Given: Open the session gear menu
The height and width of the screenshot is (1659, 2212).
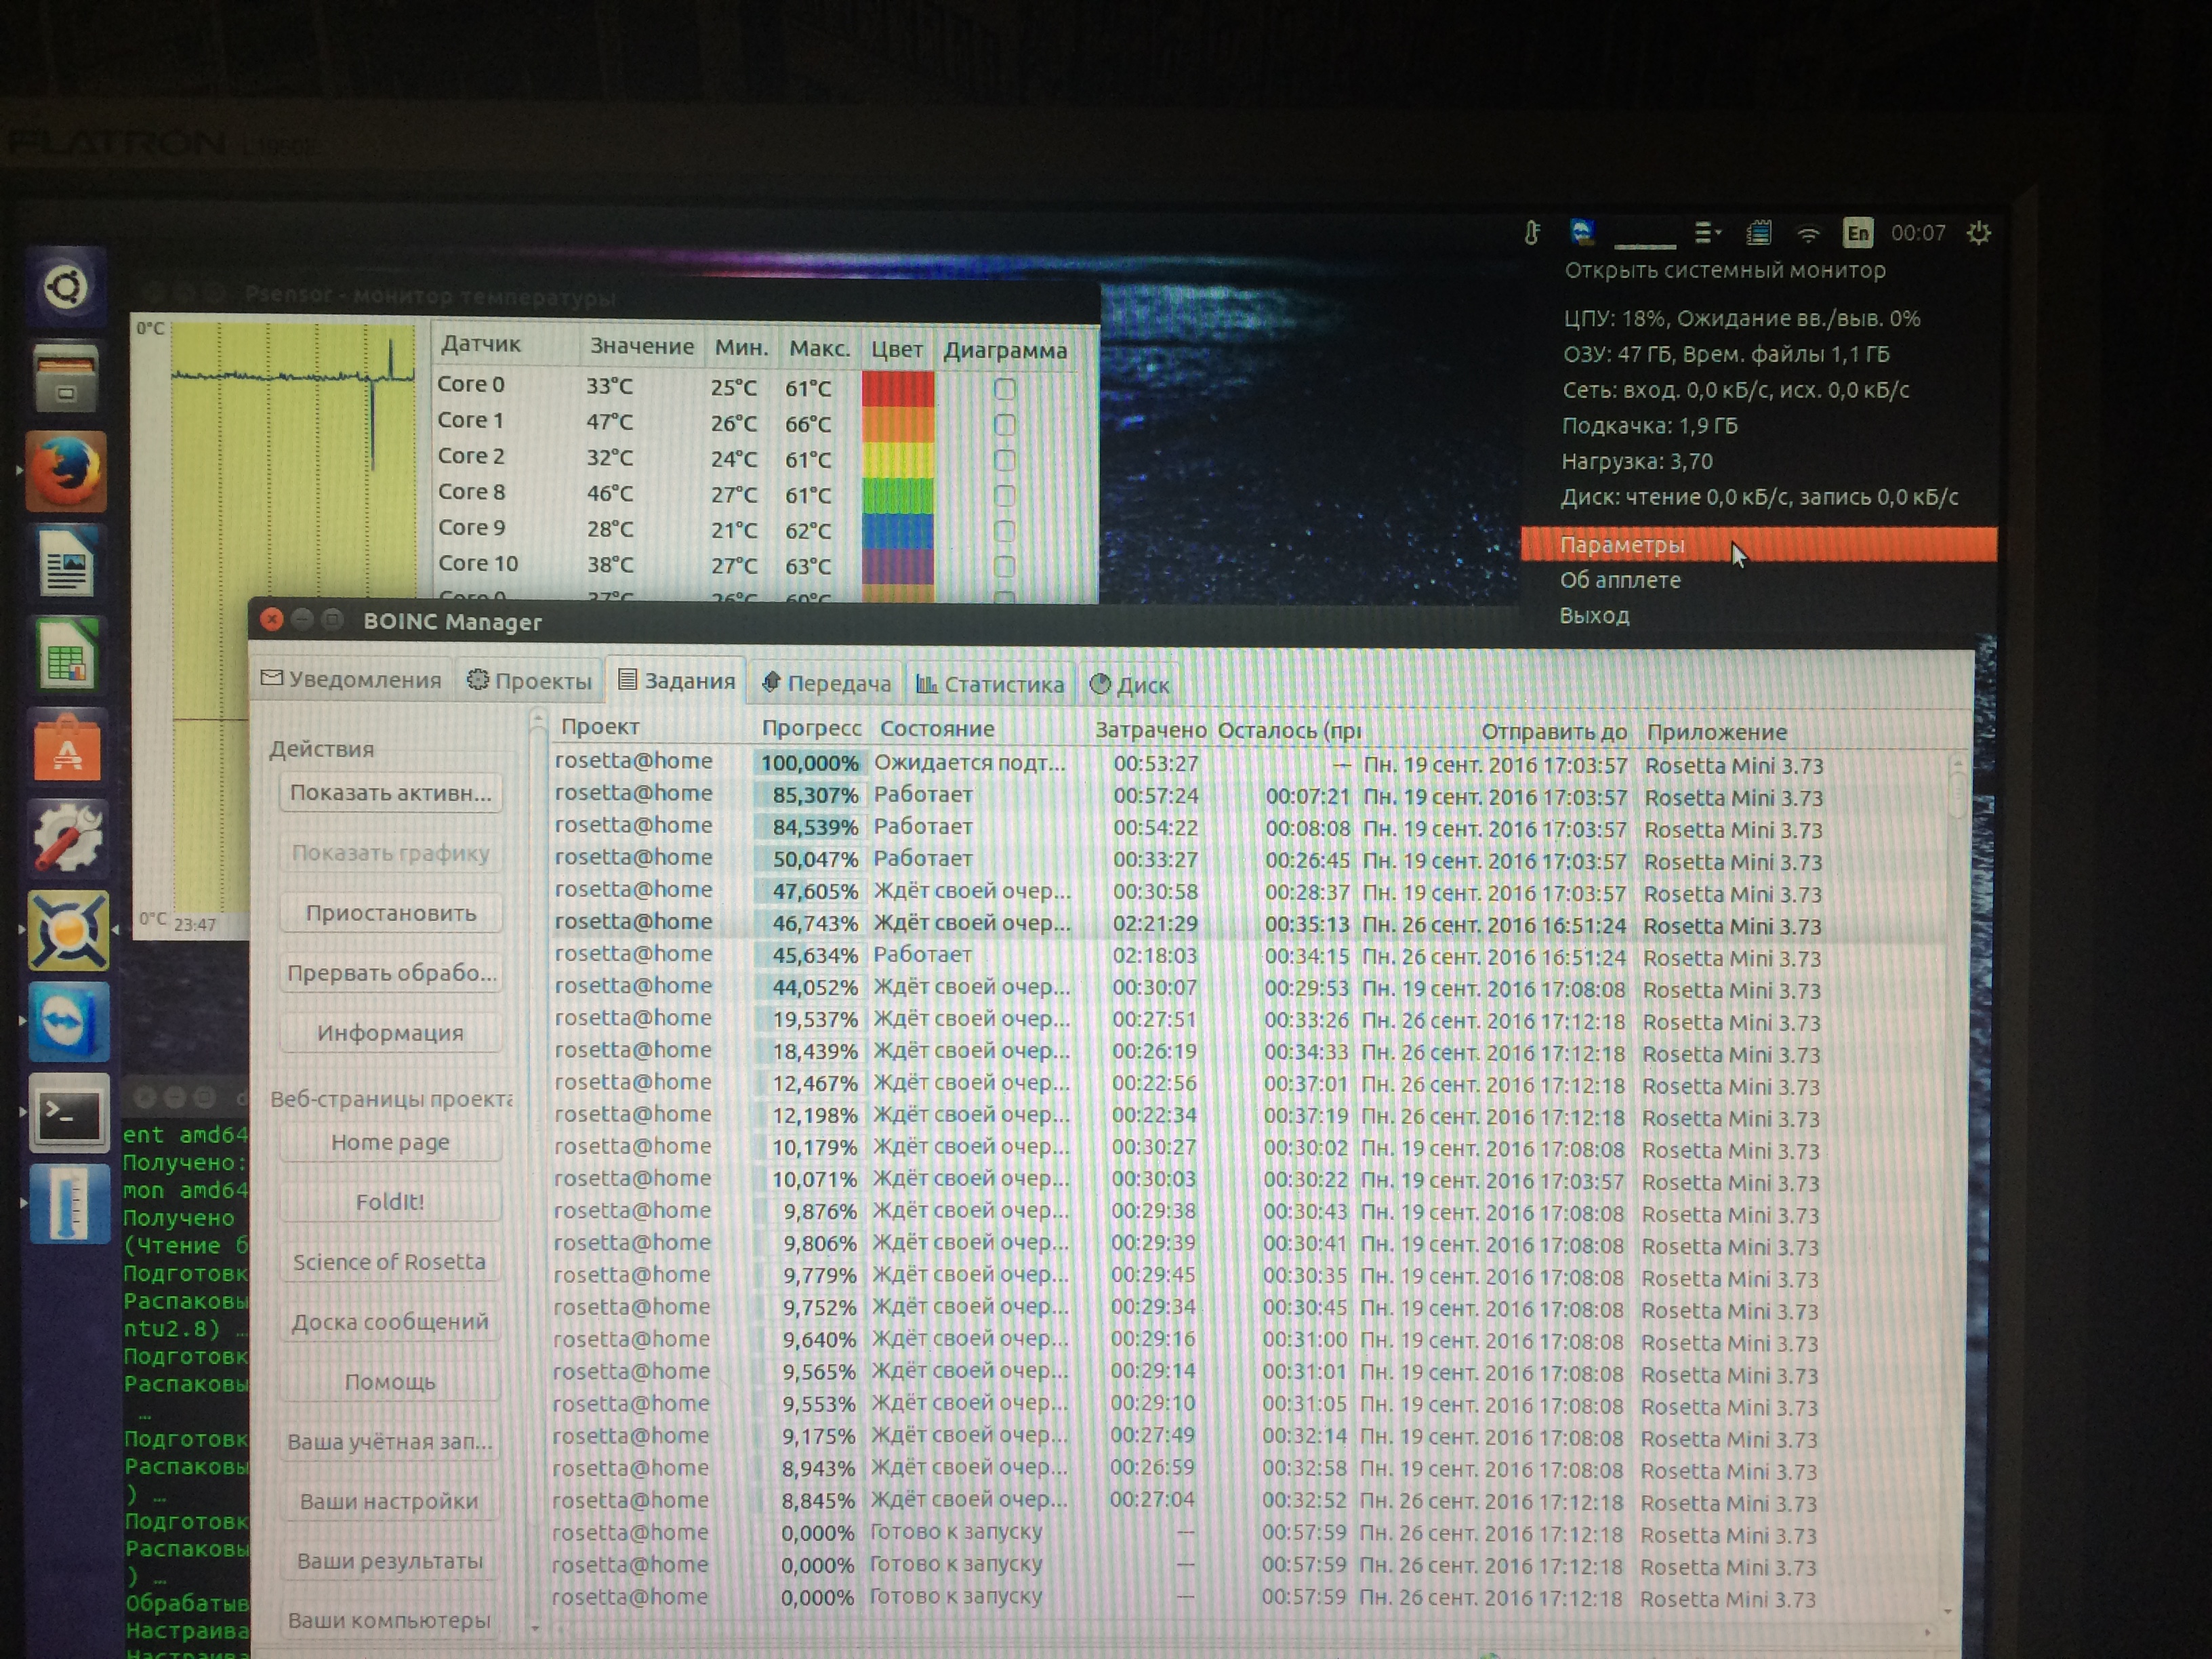Looking at the screenshot, I should pos(1978,233).
